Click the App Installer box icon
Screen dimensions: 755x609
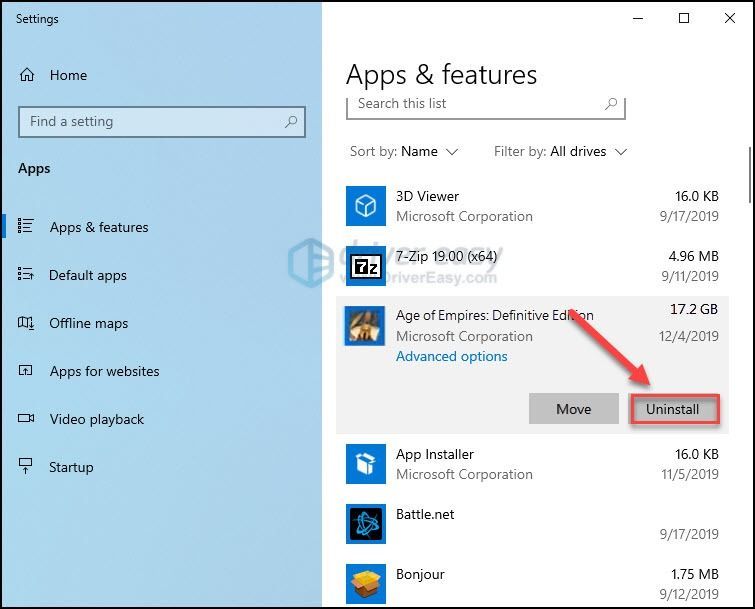pos(366,464)
